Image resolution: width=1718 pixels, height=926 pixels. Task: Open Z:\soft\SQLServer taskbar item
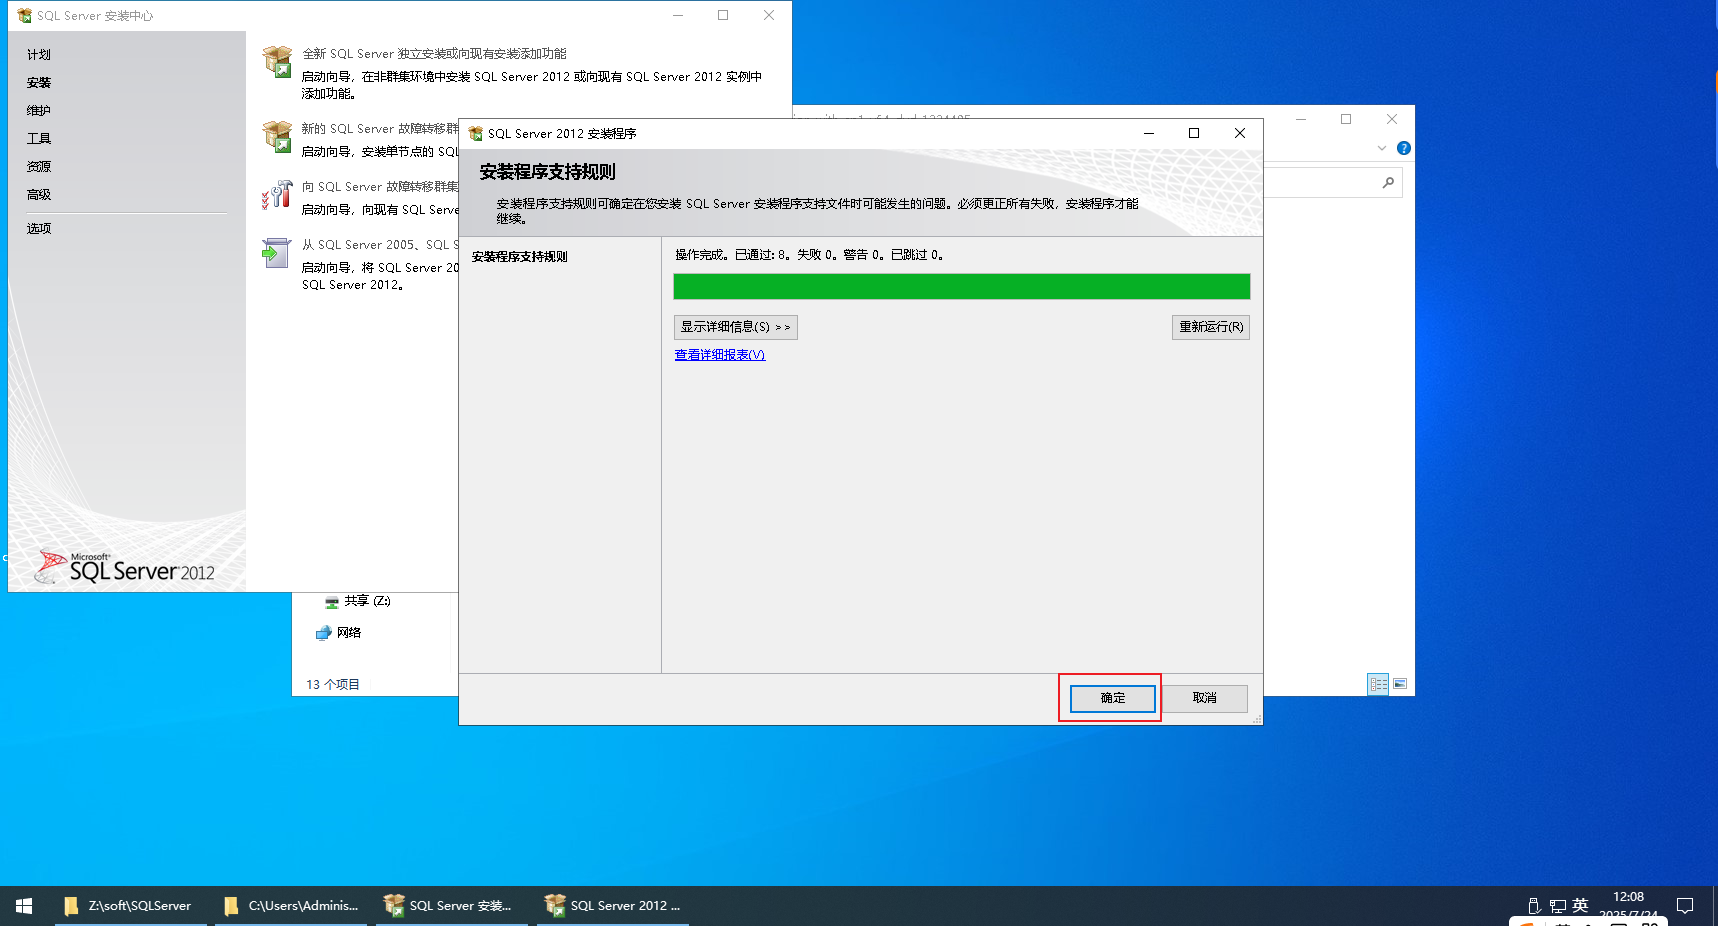tap(130, 906)
